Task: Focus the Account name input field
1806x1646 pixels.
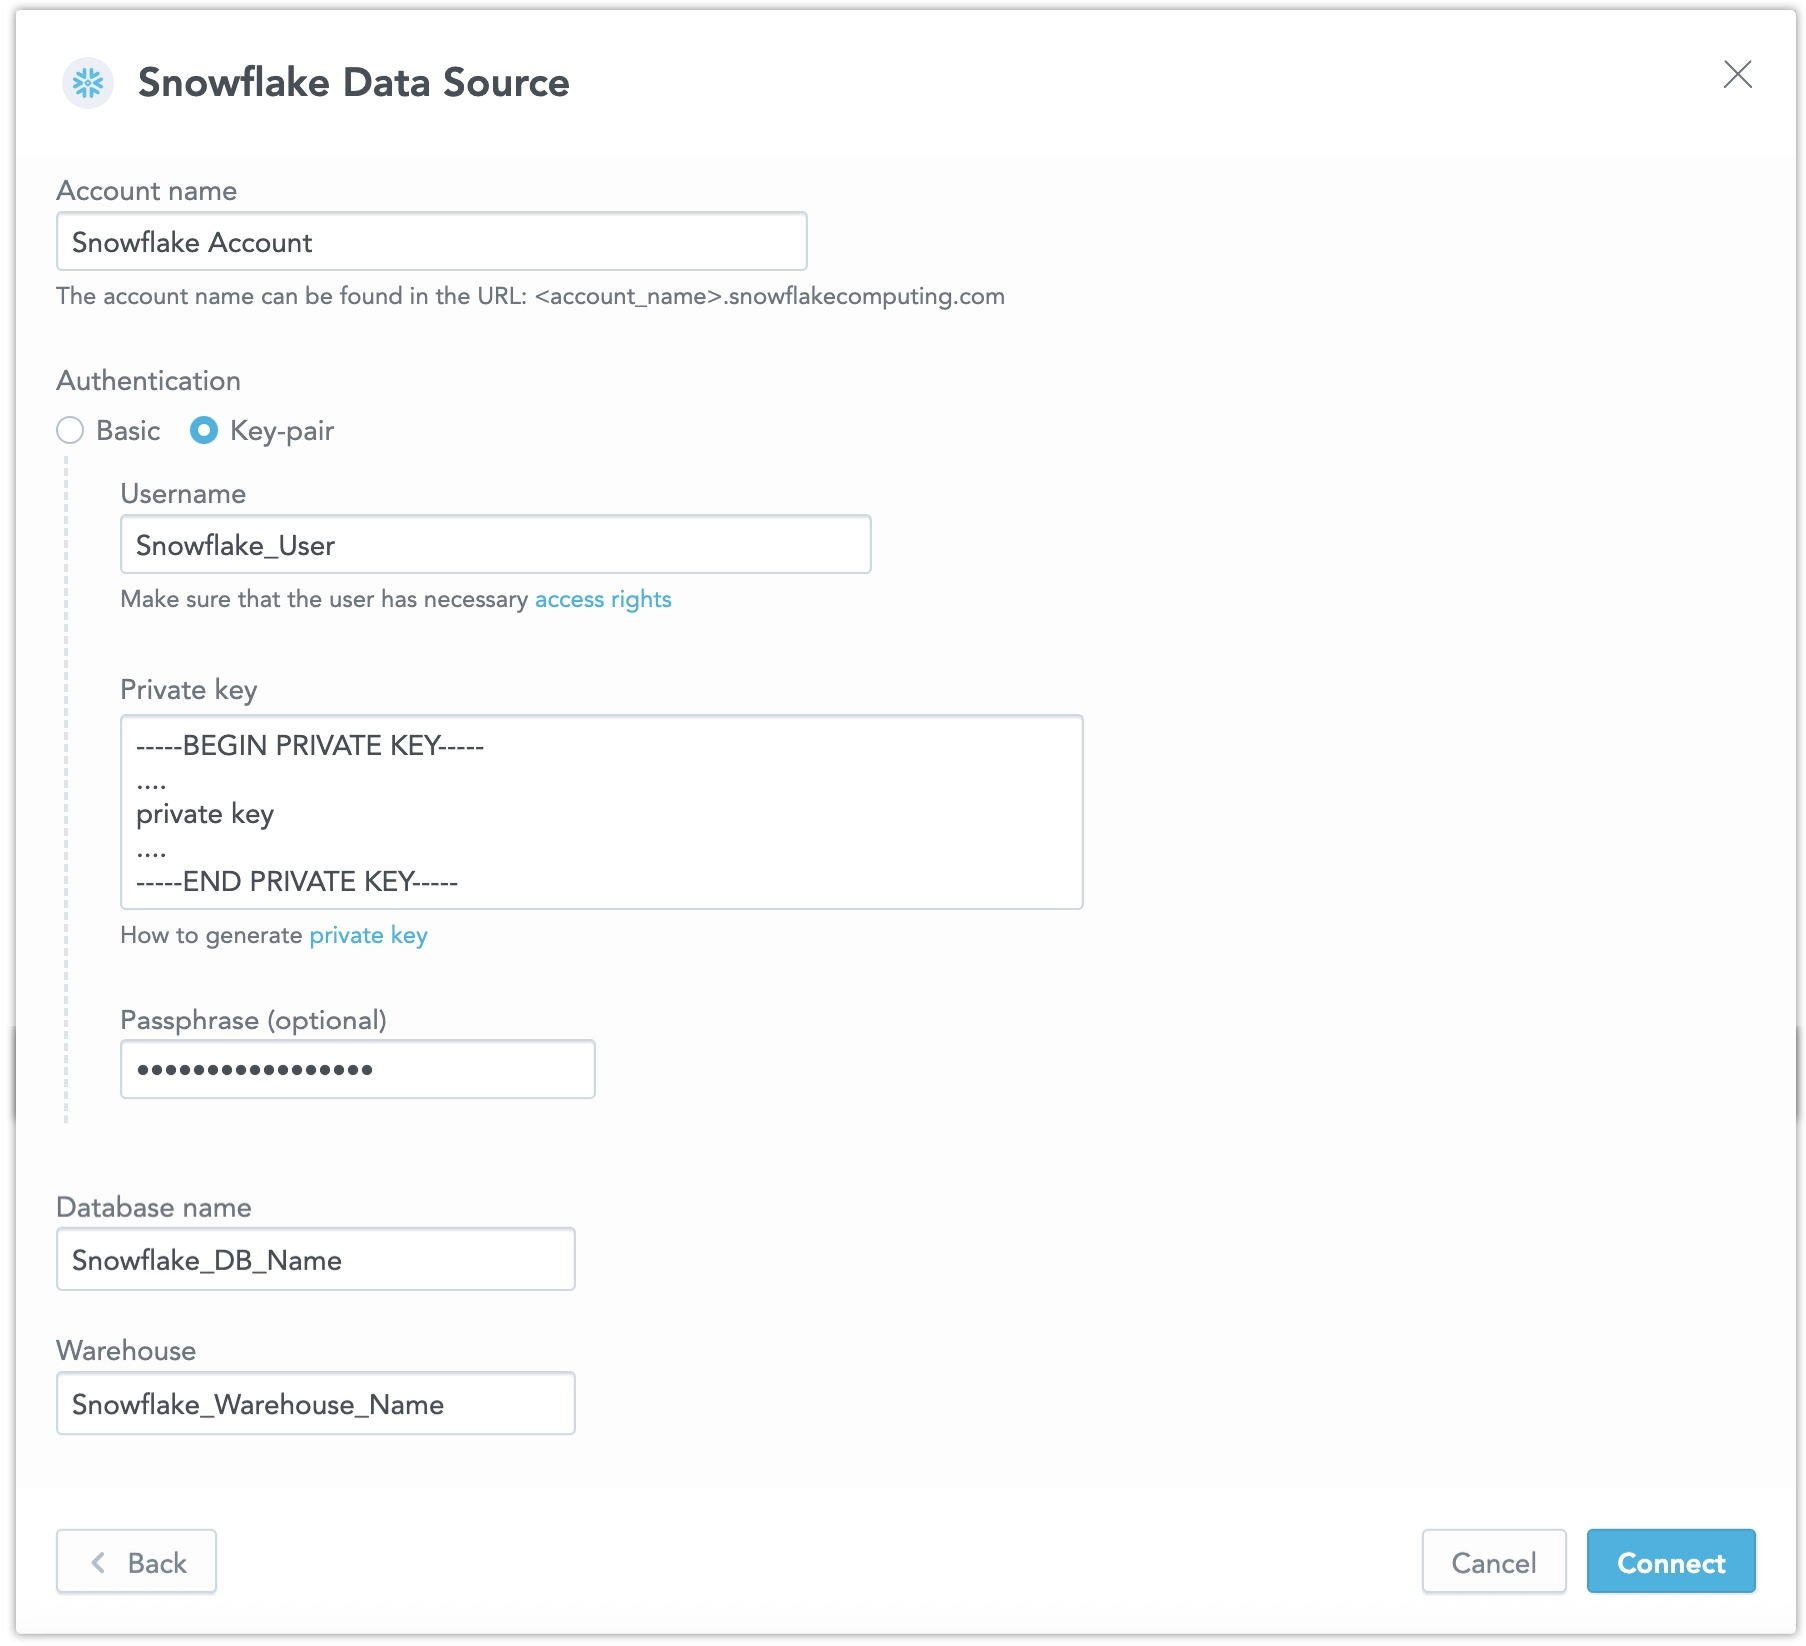Action: point(430,241)
